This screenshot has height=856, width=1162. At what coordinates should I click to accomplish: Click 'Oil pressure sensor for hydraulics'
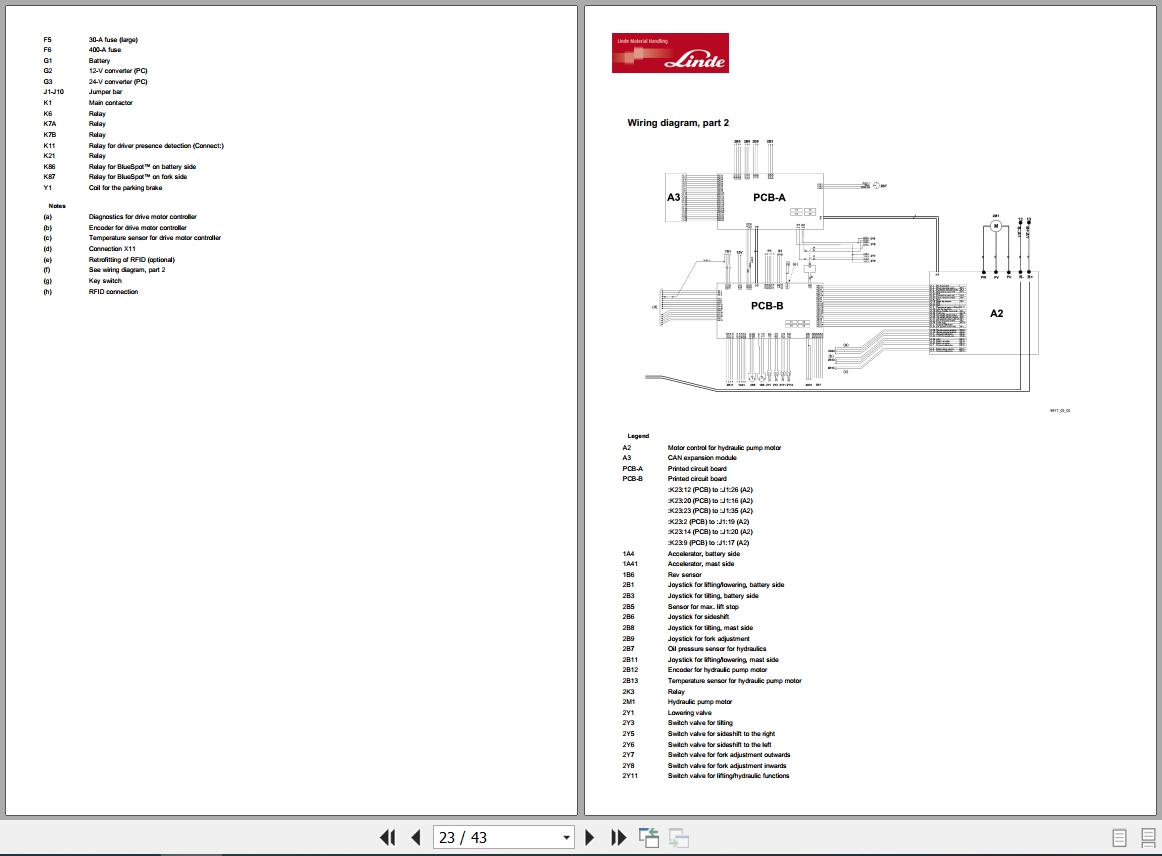717,648
